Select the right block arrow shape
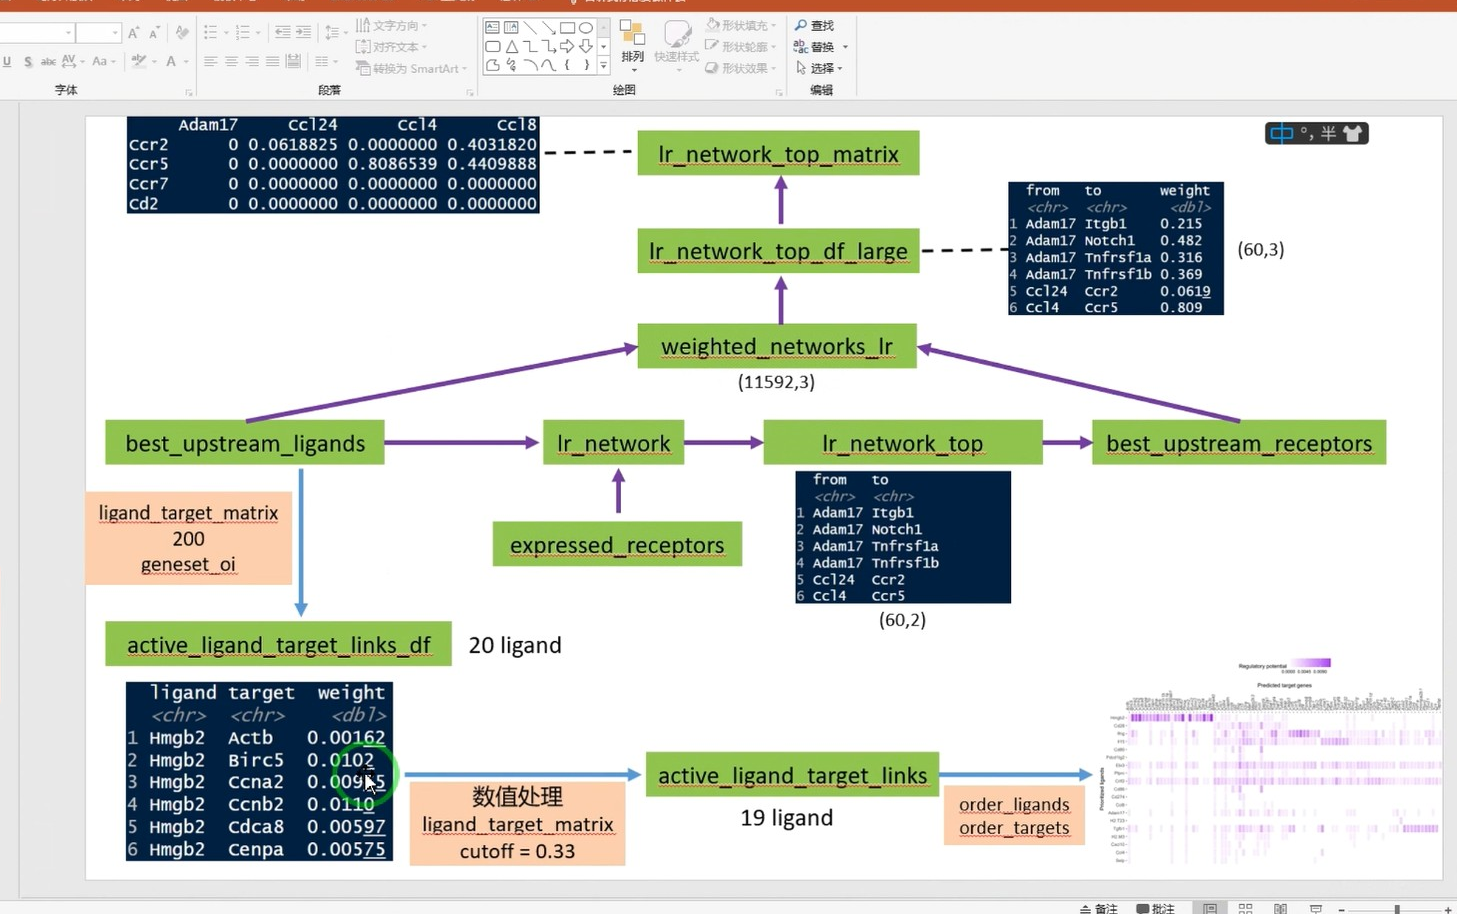Viewport: 1457px width, 914px height. tap(567, 46)
